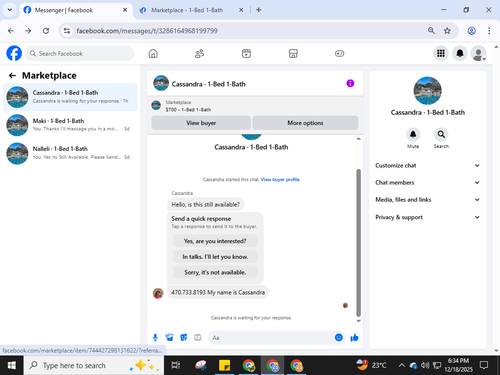Open the Chrome three-dot menu
500x375 pixels.
coord(489,31)
